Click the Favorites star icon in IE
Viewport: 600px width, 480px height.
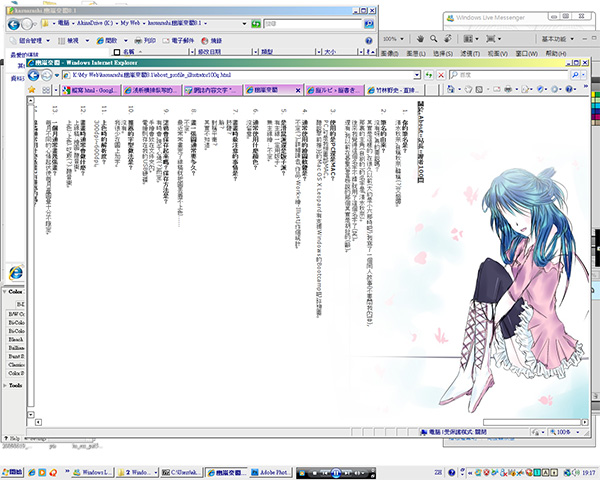click(32, 90)
